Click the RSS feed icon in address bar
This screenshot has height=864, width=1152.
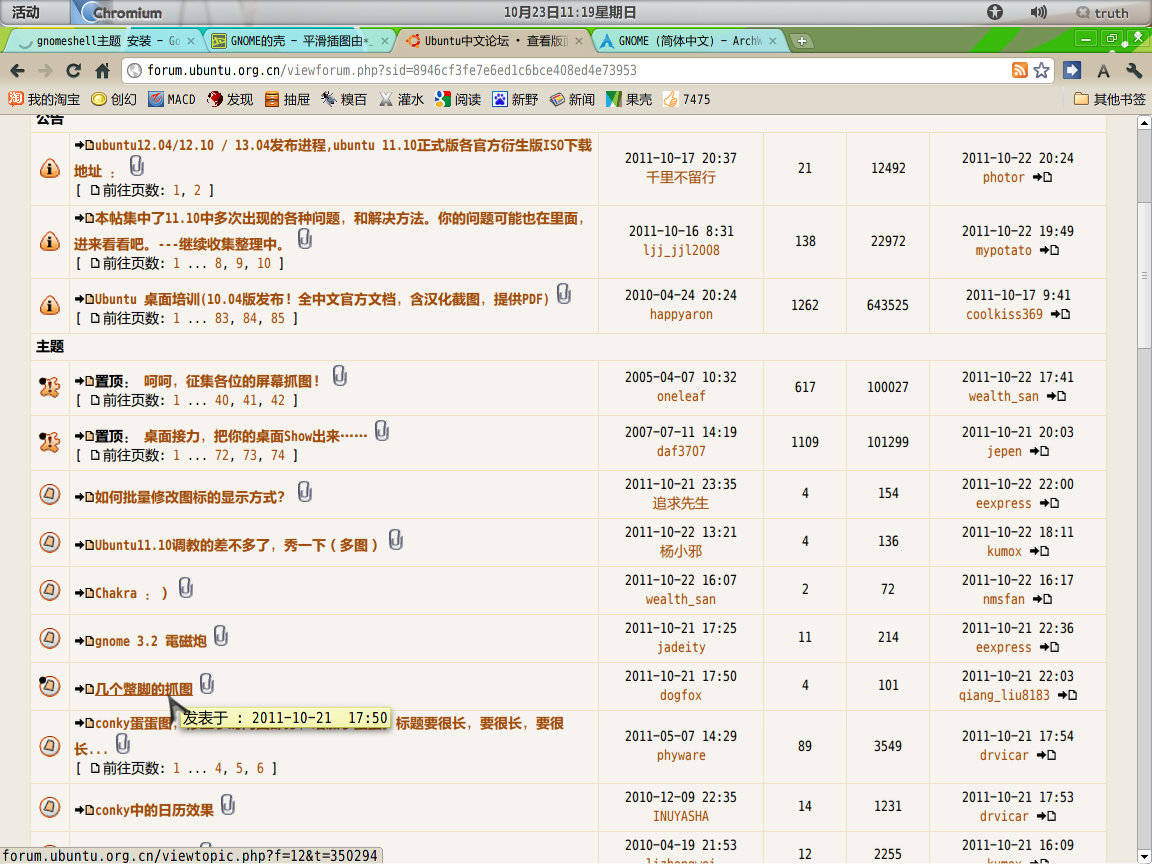click(1020, 70)
